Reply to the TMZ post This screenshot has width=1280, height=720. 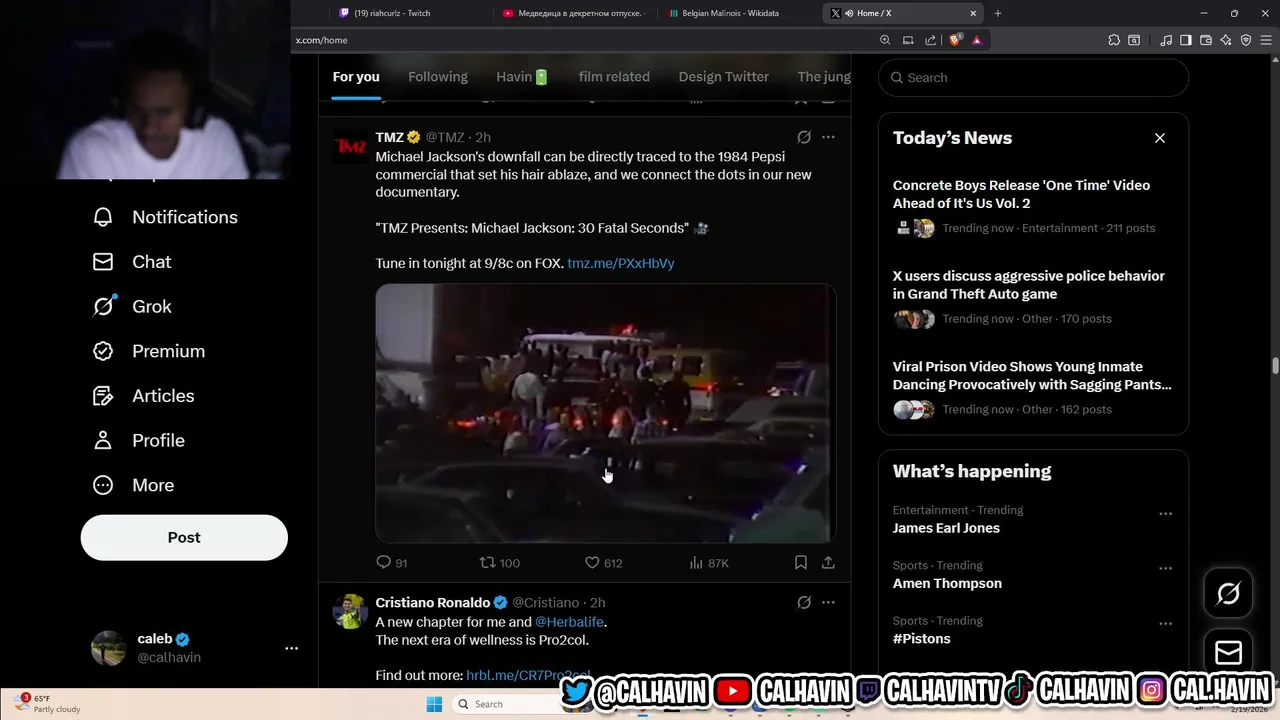391,563
